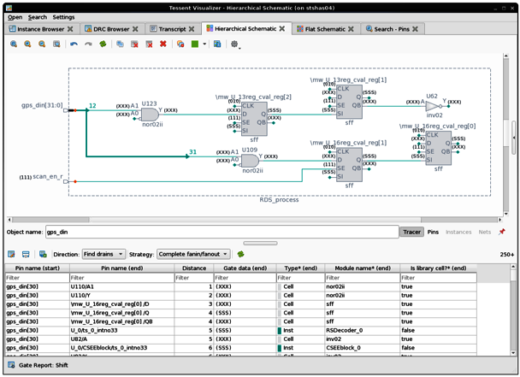Click the Object name input field
Image resolution: width=520 pixels, height=377 pixels.
(222, 232)
